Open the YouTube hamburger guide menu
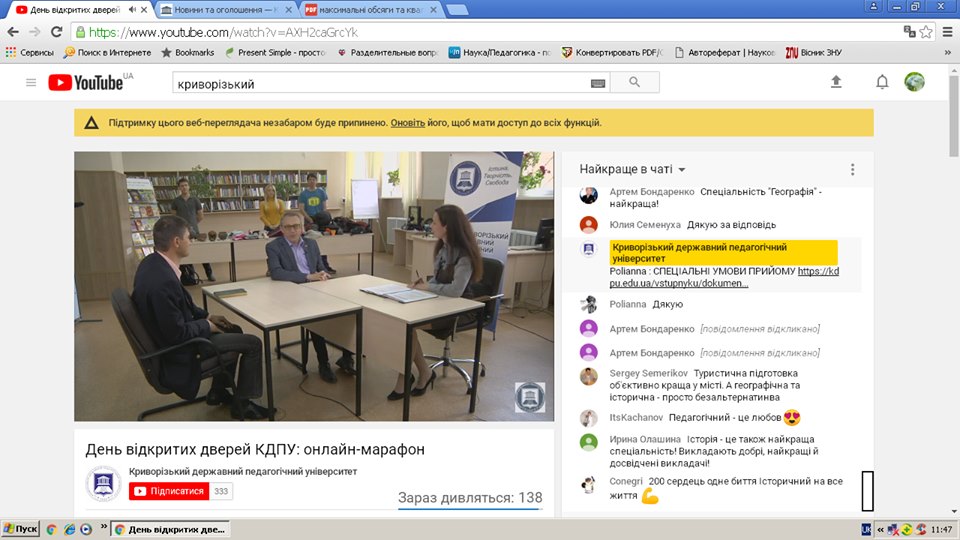 [31, 83]
